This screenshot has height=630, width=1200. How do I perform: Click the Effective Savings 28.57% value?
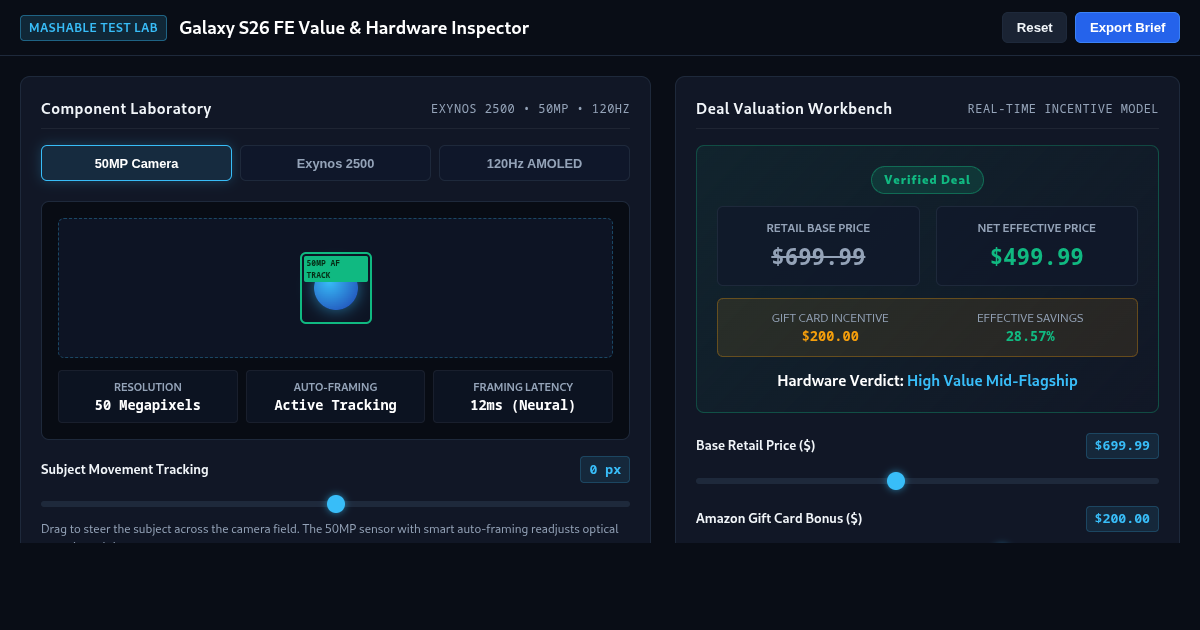click(1030, 337)
